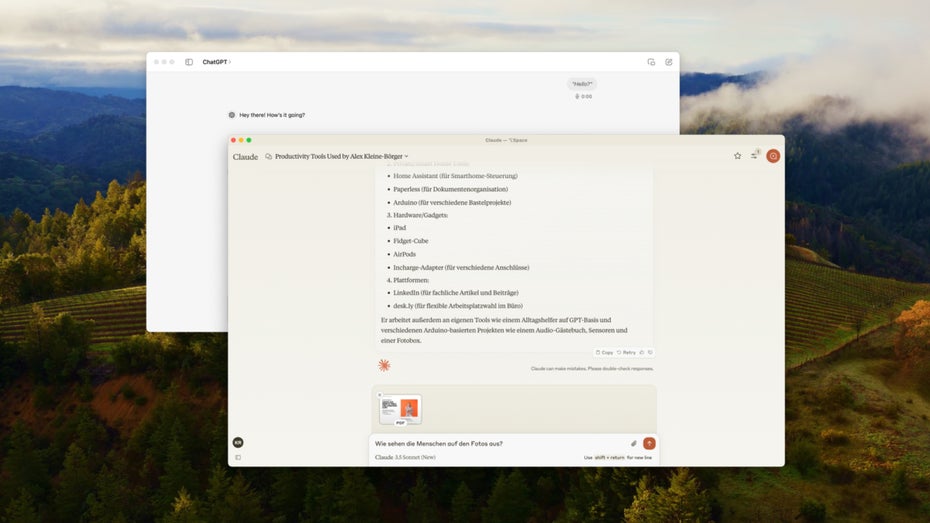Click the "Incharge-Adapter" list item
Image resolution: width=930 pixels, height=523 pixels.
pos(461,267)
